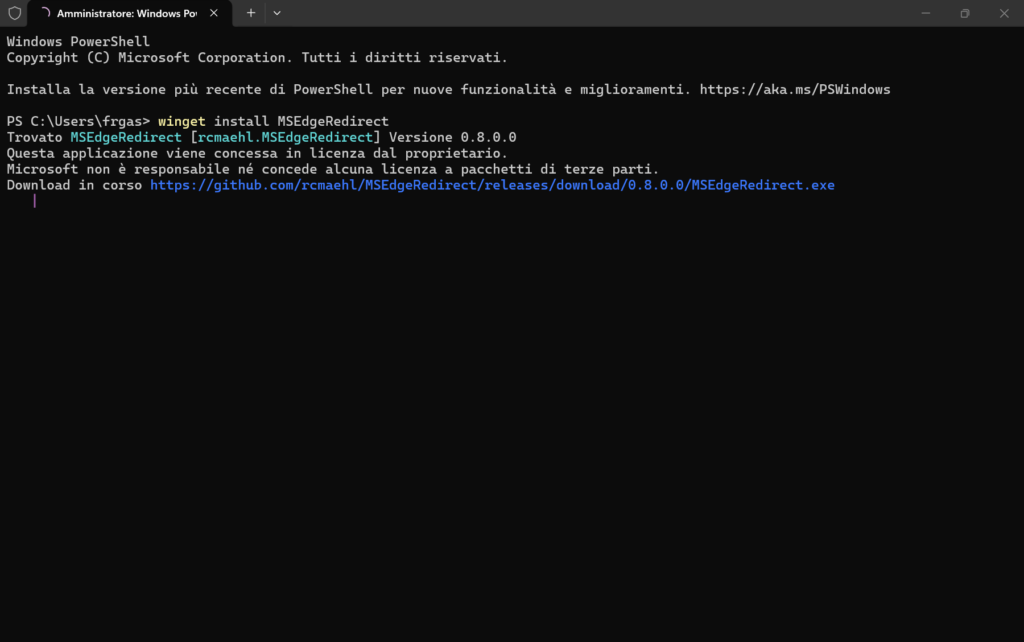Click the 'Microsoft non è responsabile' line
The image size is (1024, 642).
point(333,169)
